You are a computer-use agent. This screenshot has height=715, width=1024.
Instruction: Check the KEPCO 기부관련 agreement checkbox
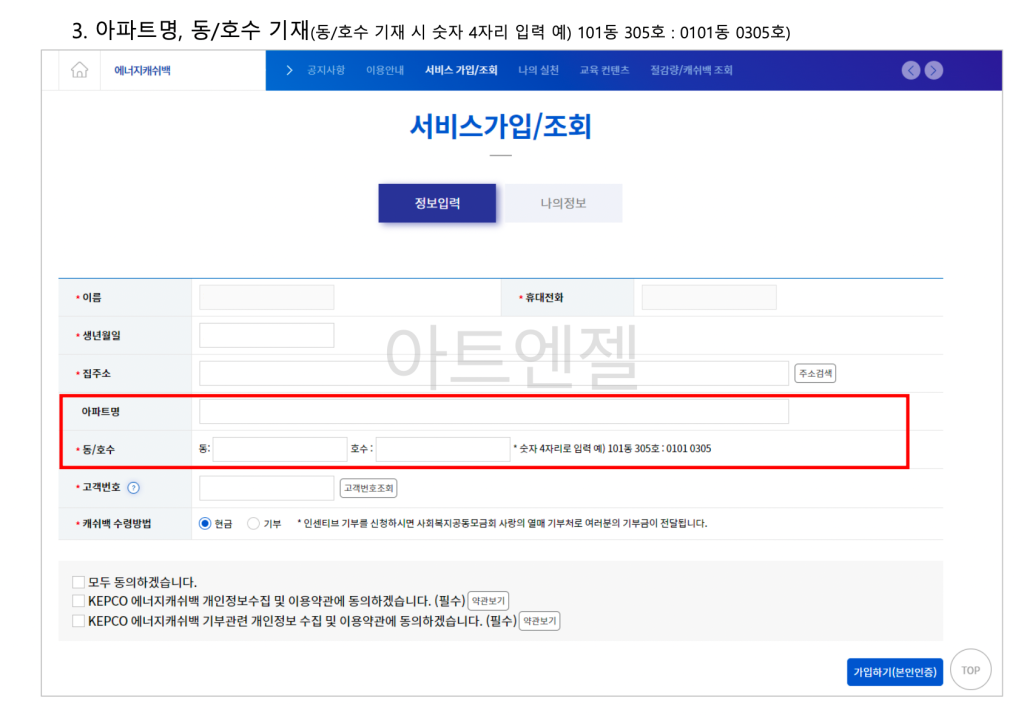point(78,621)
